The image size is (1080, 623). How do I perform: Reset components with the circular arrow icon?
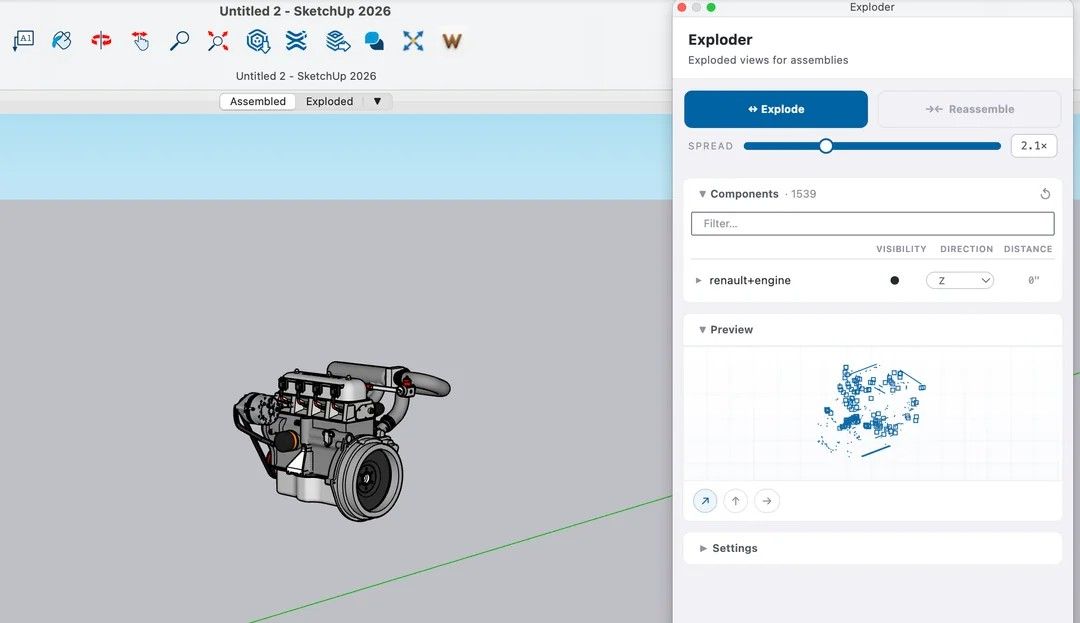[1045, 194]
